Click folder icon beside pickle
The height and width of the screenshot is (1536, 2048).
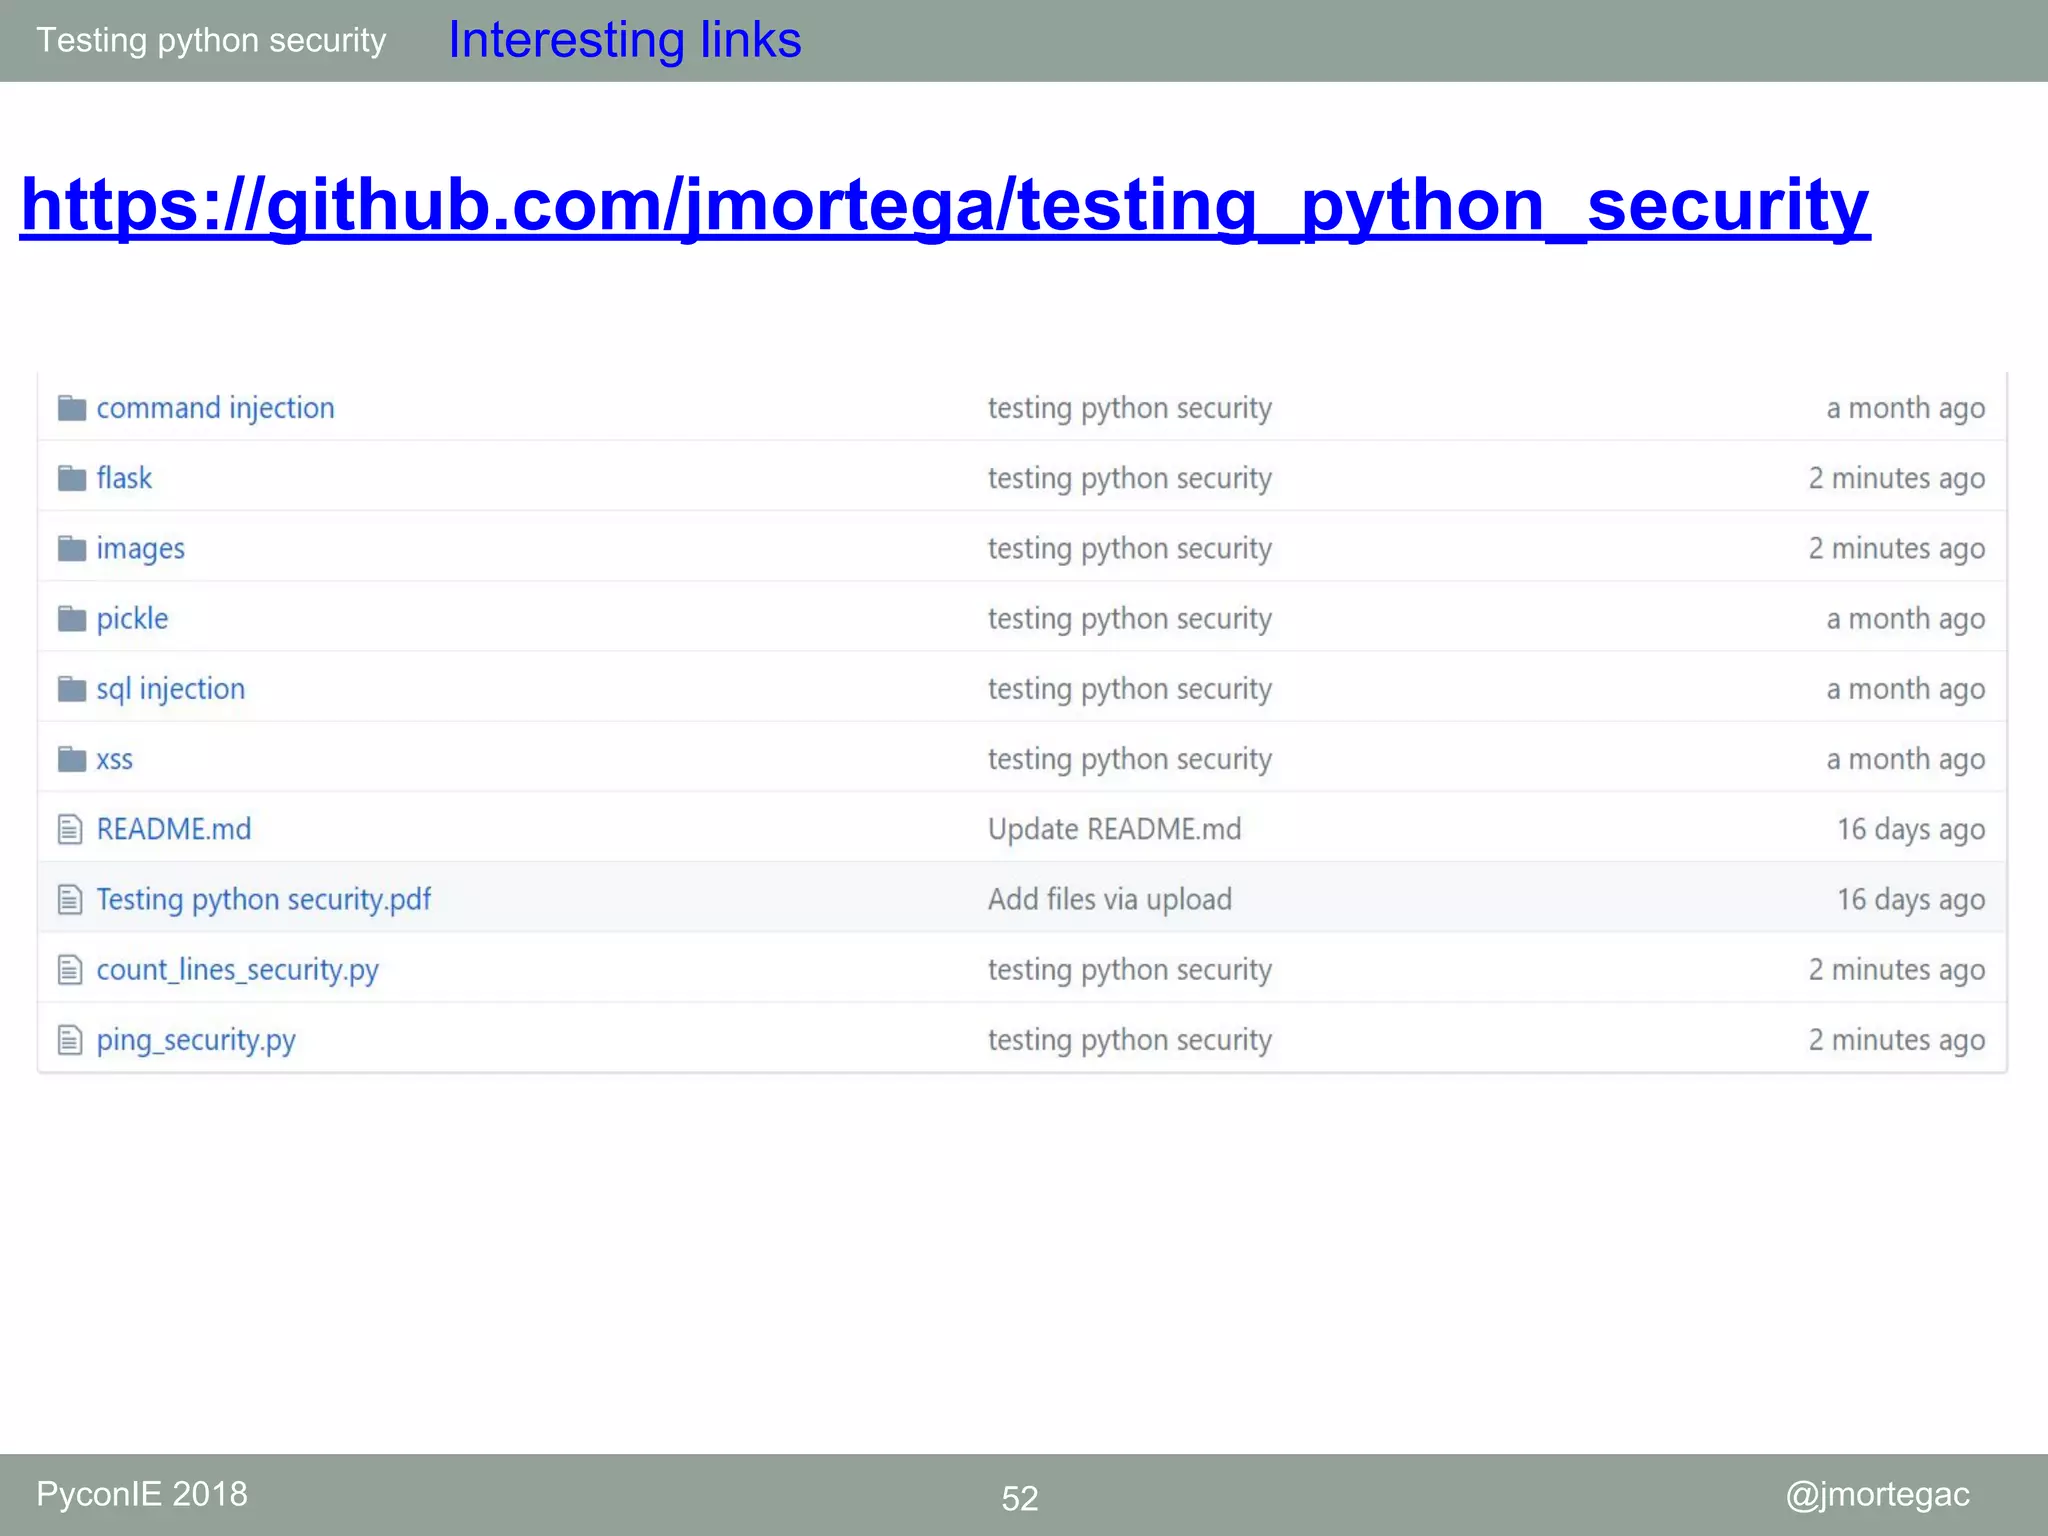click(72, 619)
